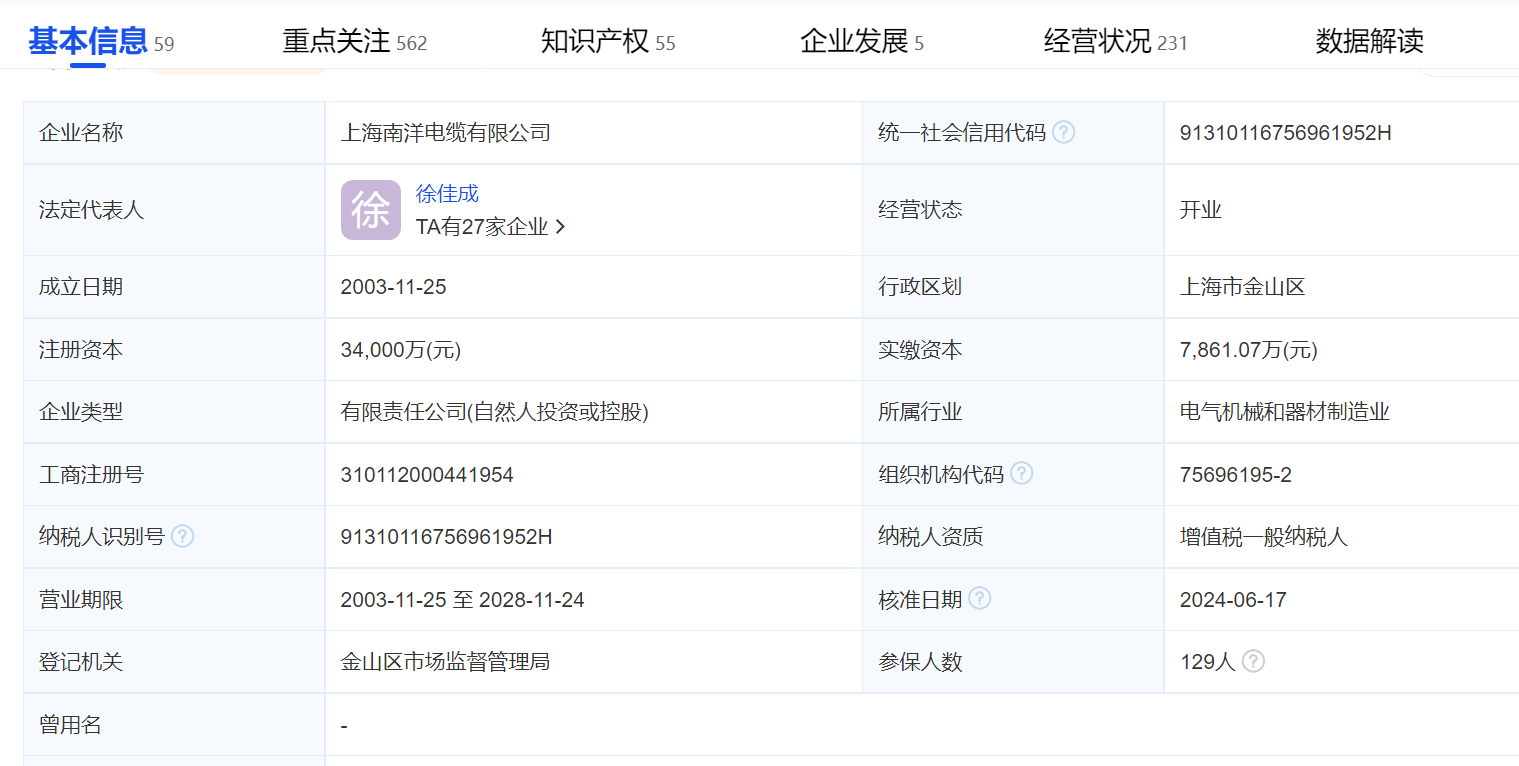Screen dimensions: 1519x766
Task: Click the 经营状态 label cell
Action: [x=1013, y=210]
